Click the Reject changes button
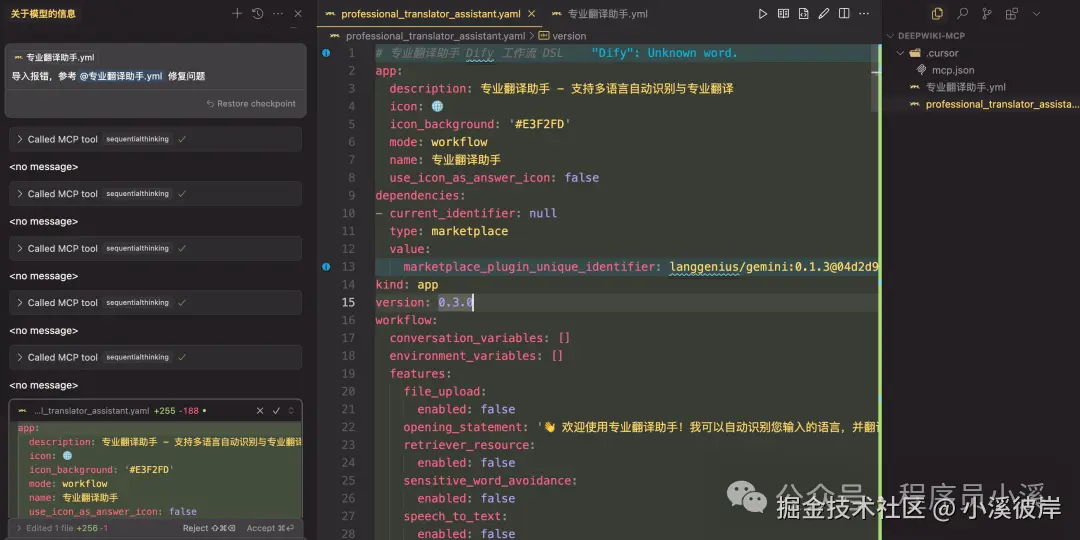 tap(209, 528)
